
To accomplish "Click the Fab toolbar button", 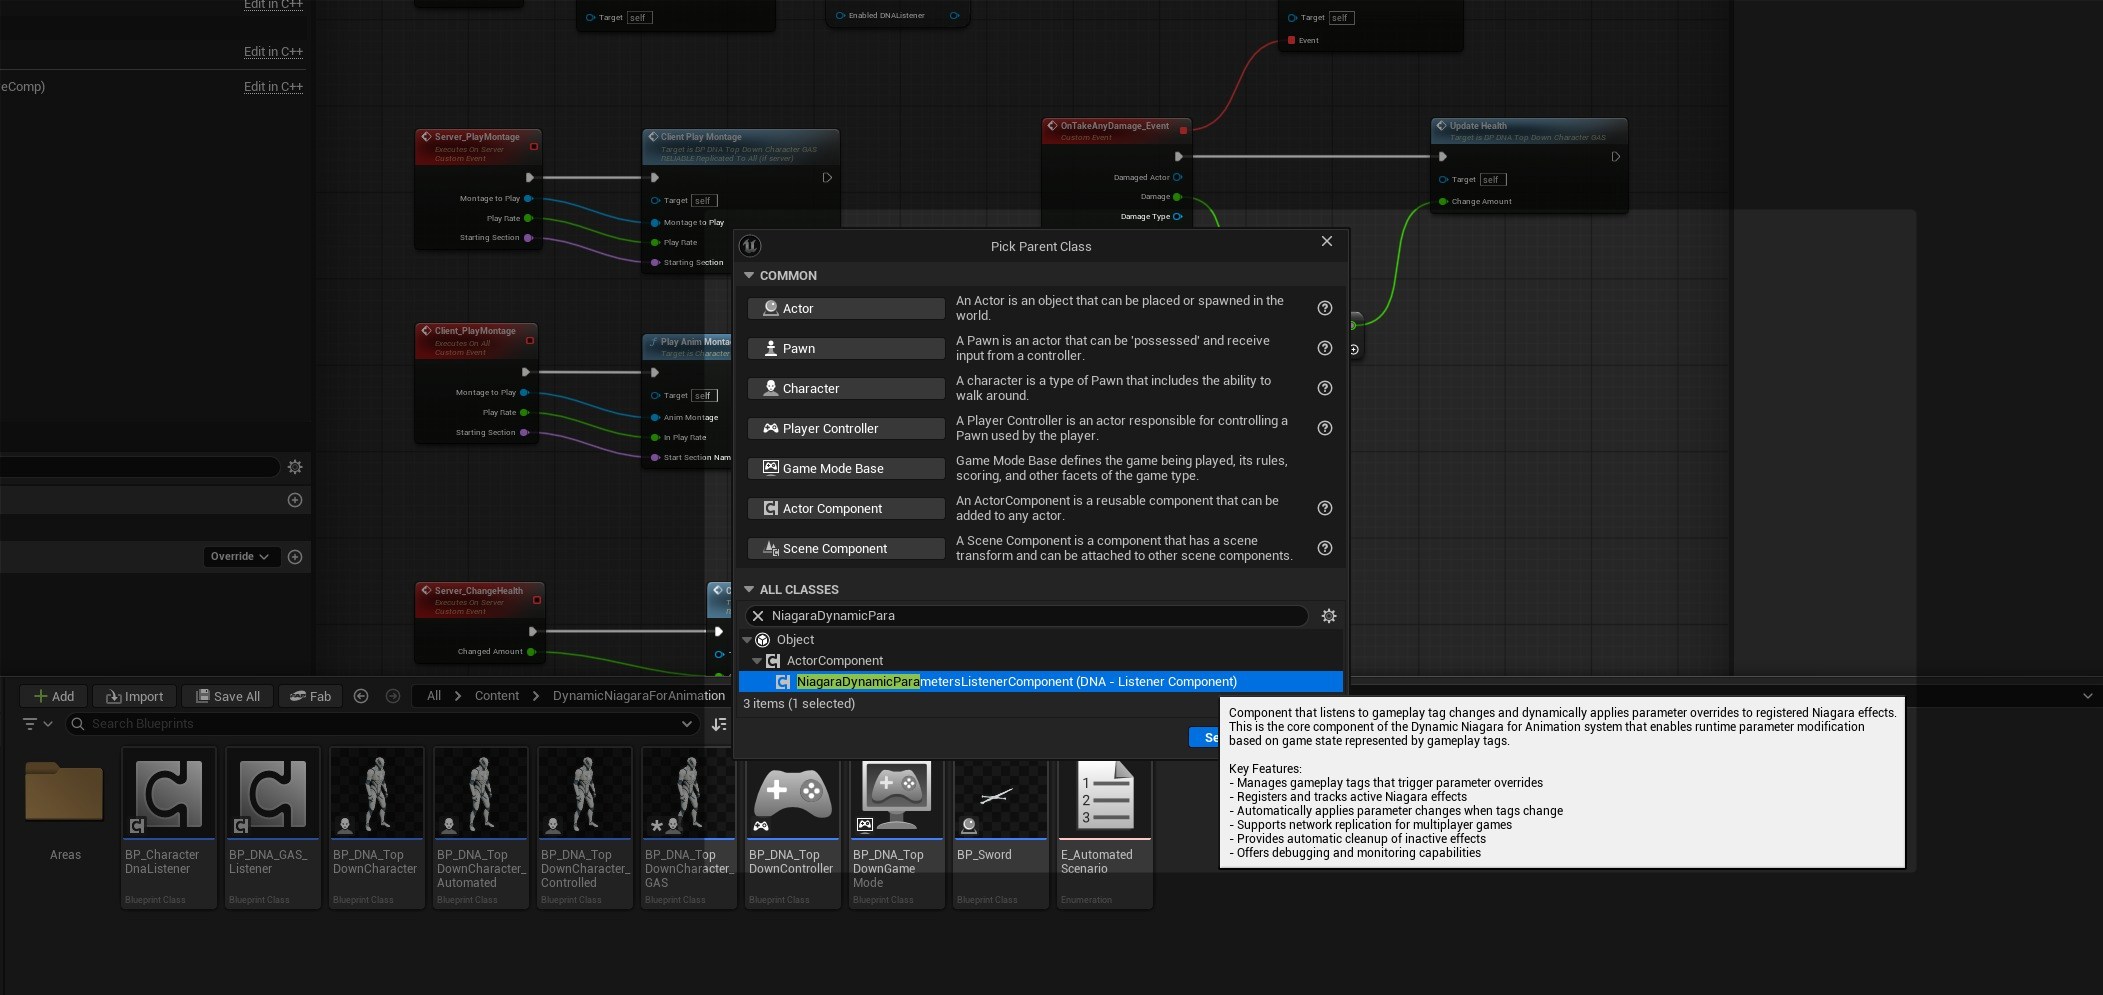I will coord(310,696).
